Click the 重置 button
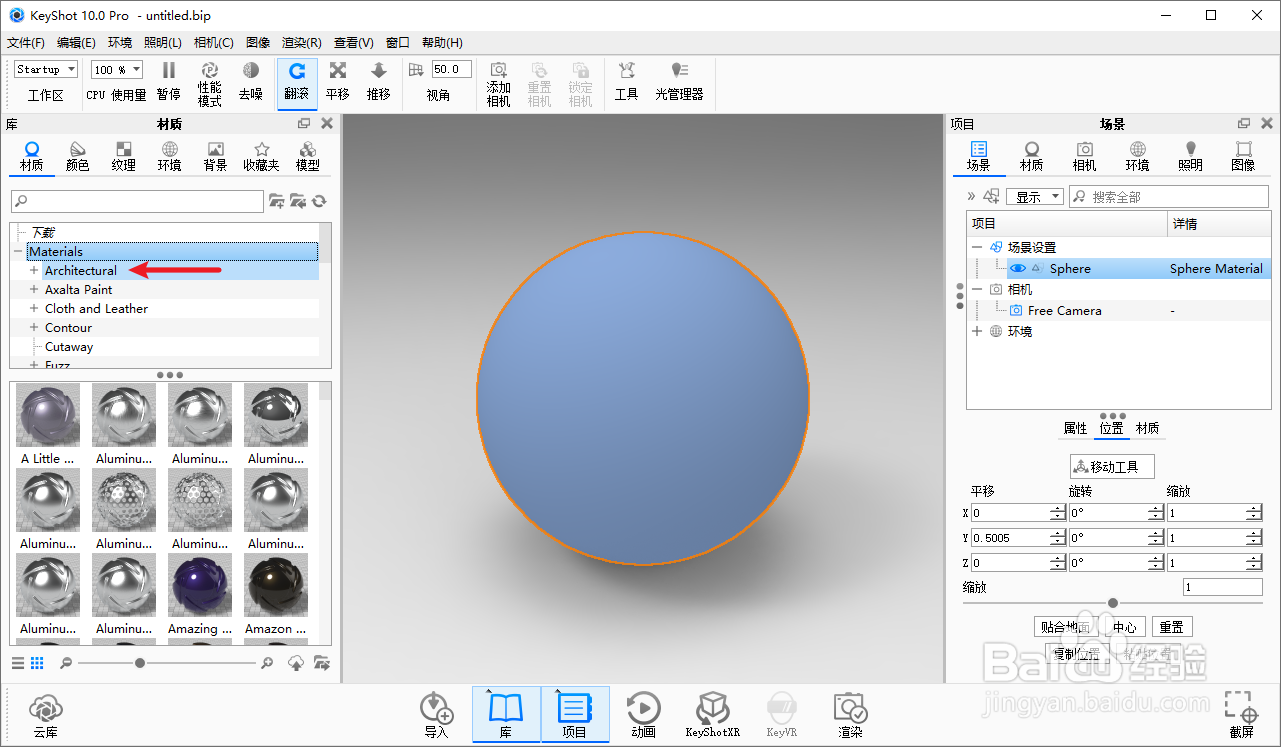1281x747 pixels. [x=1172, y=627]
